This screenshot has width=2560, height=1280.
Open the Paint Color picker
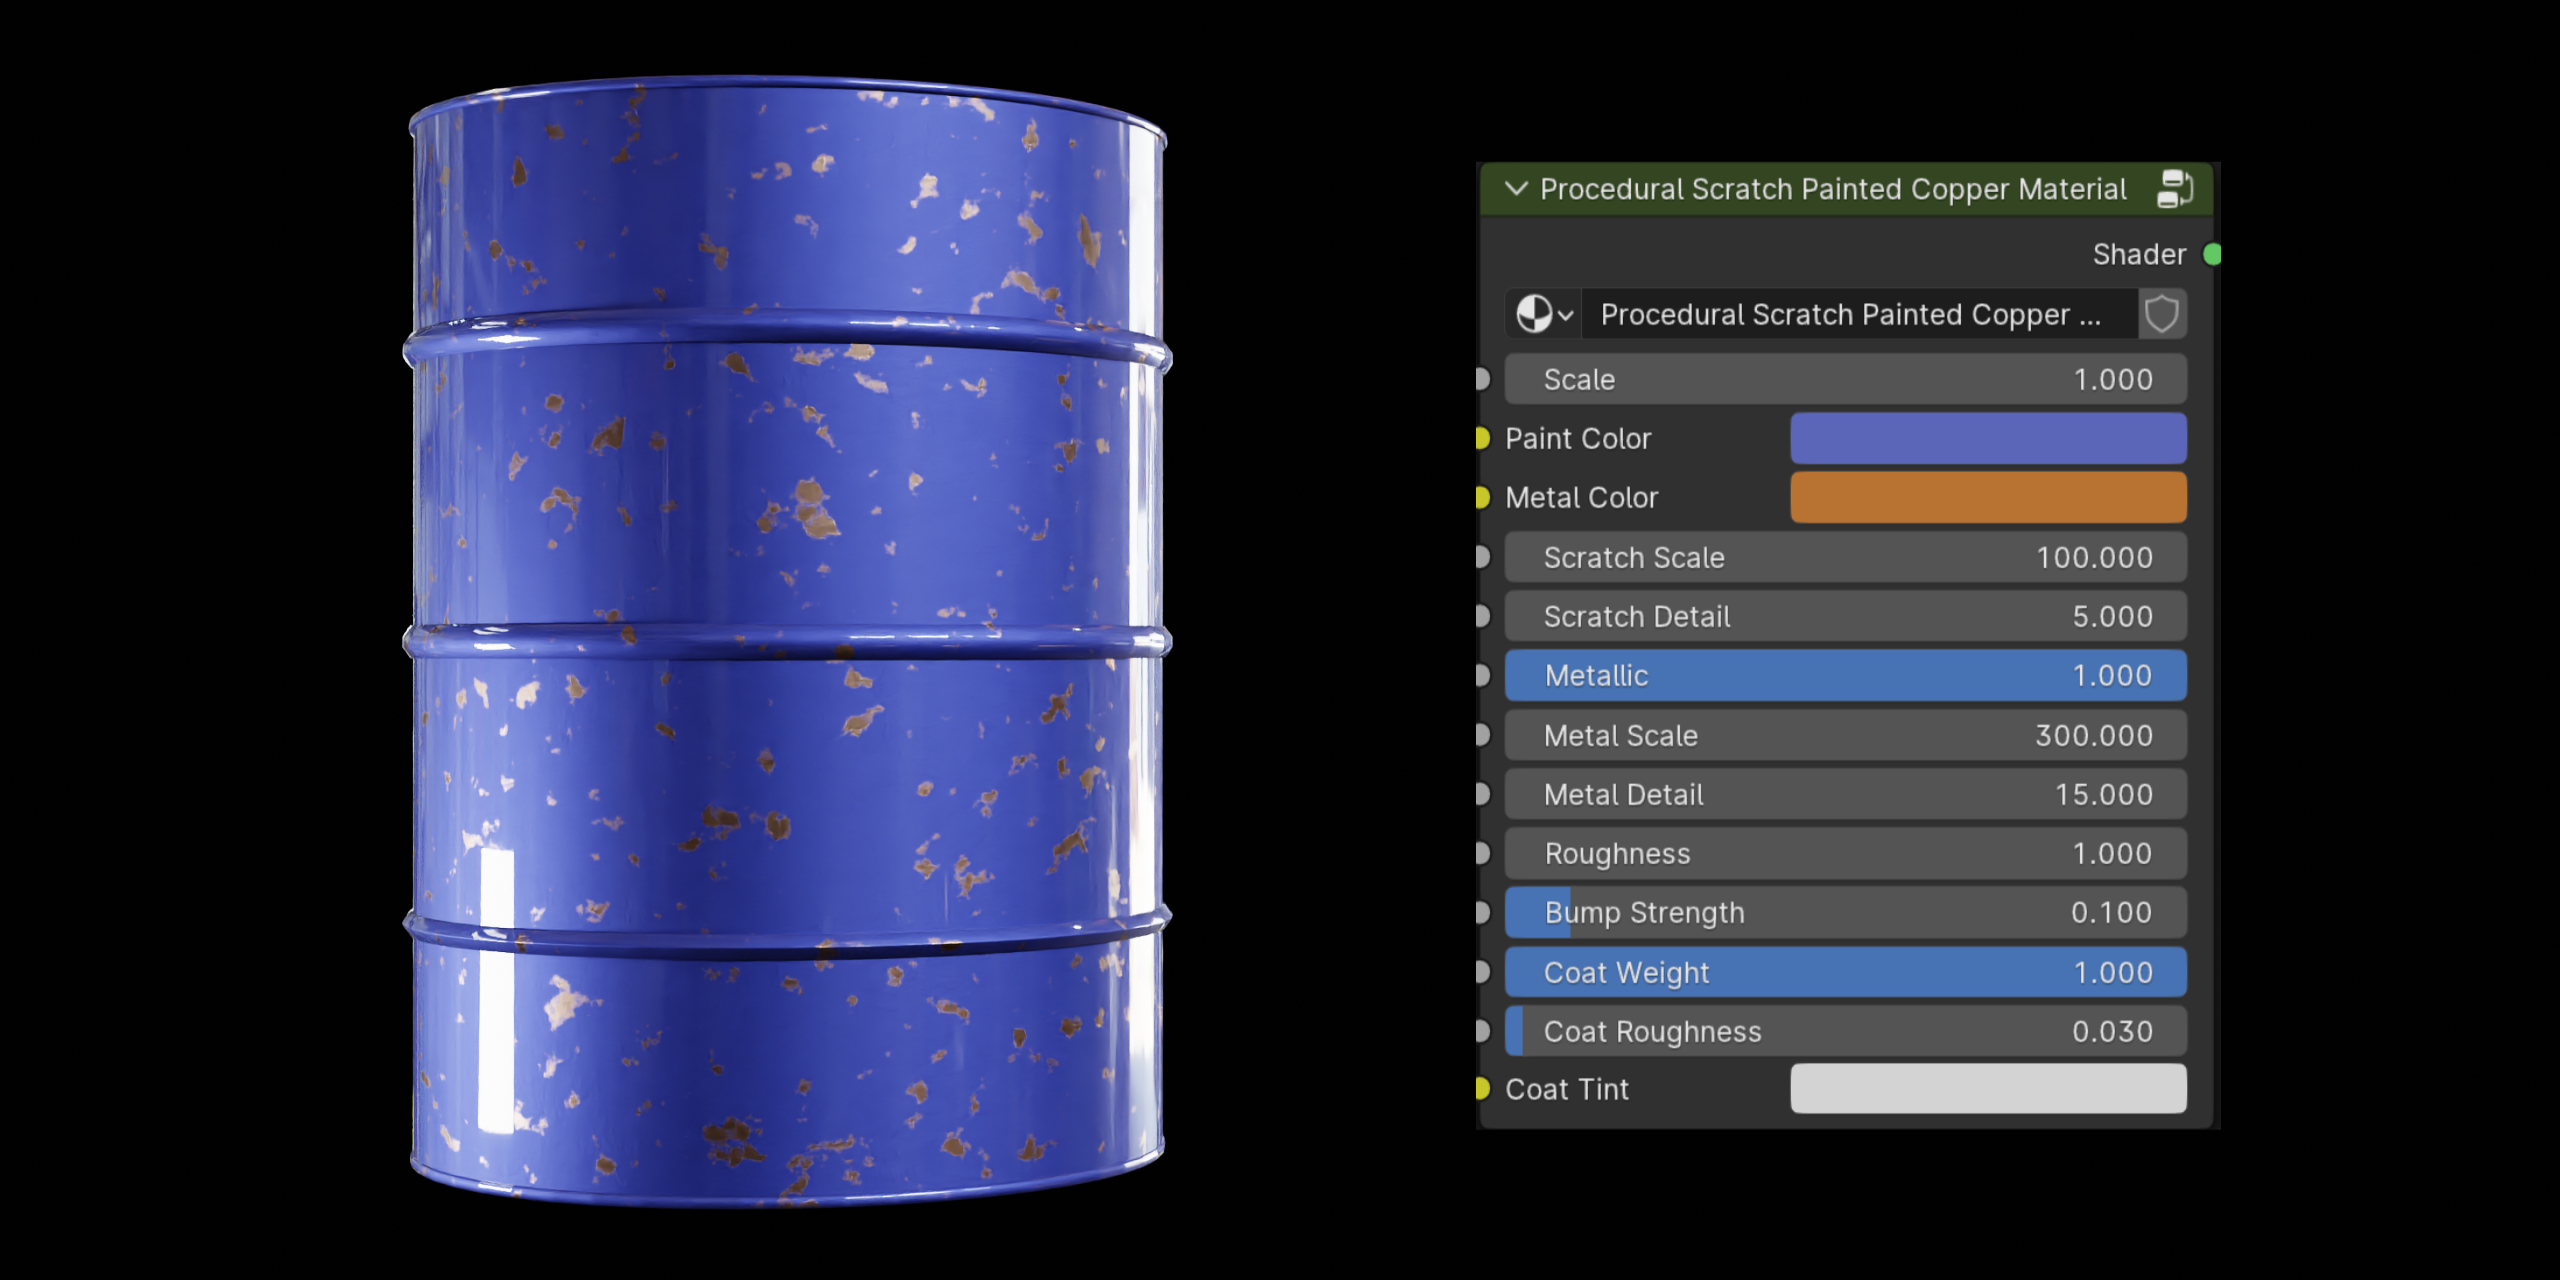pyautogui.click(x=1987, y=438)
